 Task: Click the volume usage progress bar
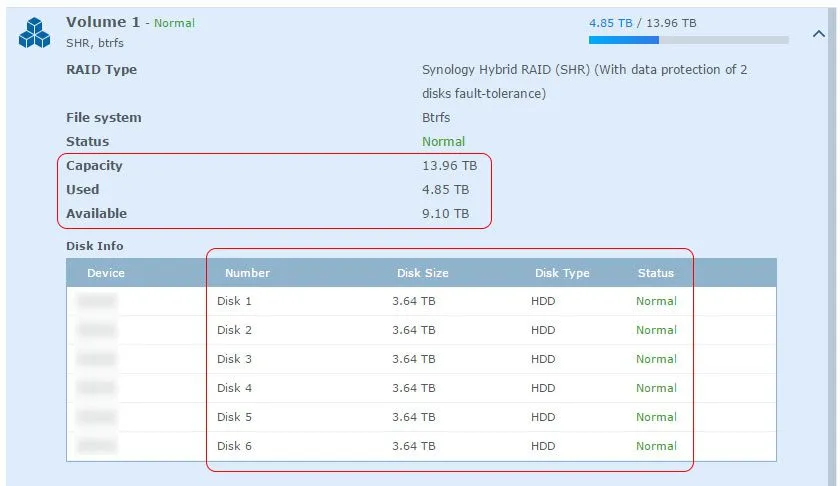(x=688, y=40)
